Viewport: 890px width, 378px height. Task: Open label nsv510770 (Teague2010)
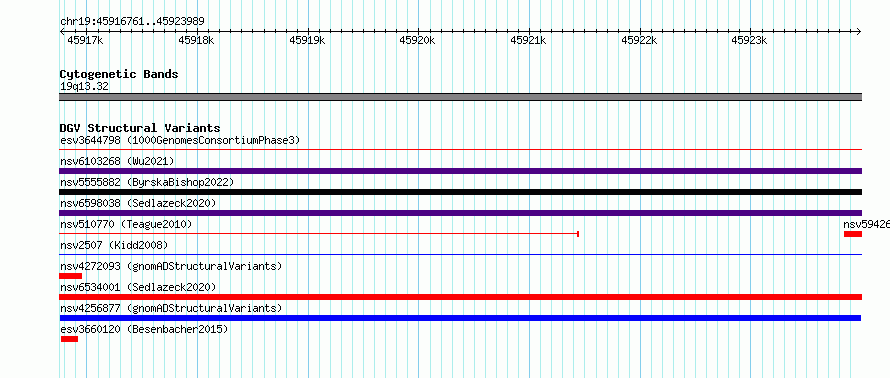(x=126, y=224)
